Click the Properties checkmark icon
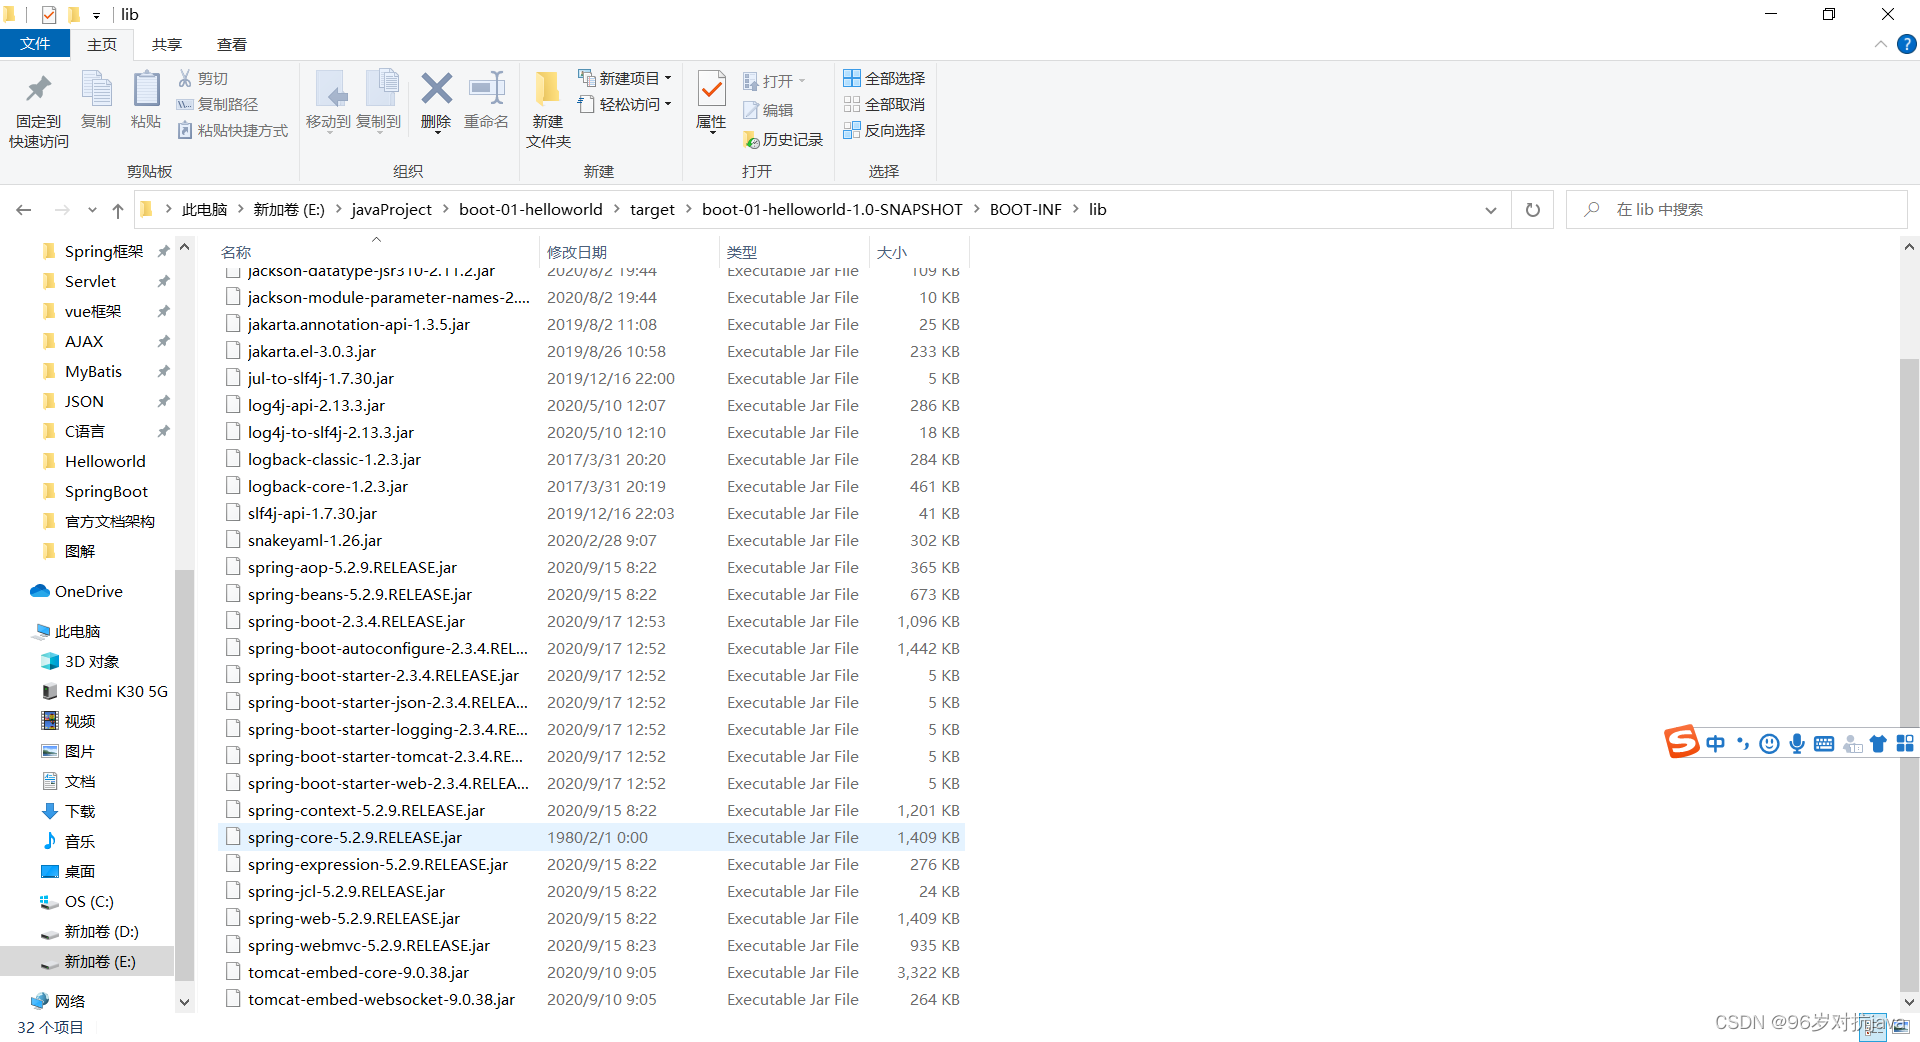This screenshot has height=1042, width=1920. 711,89
